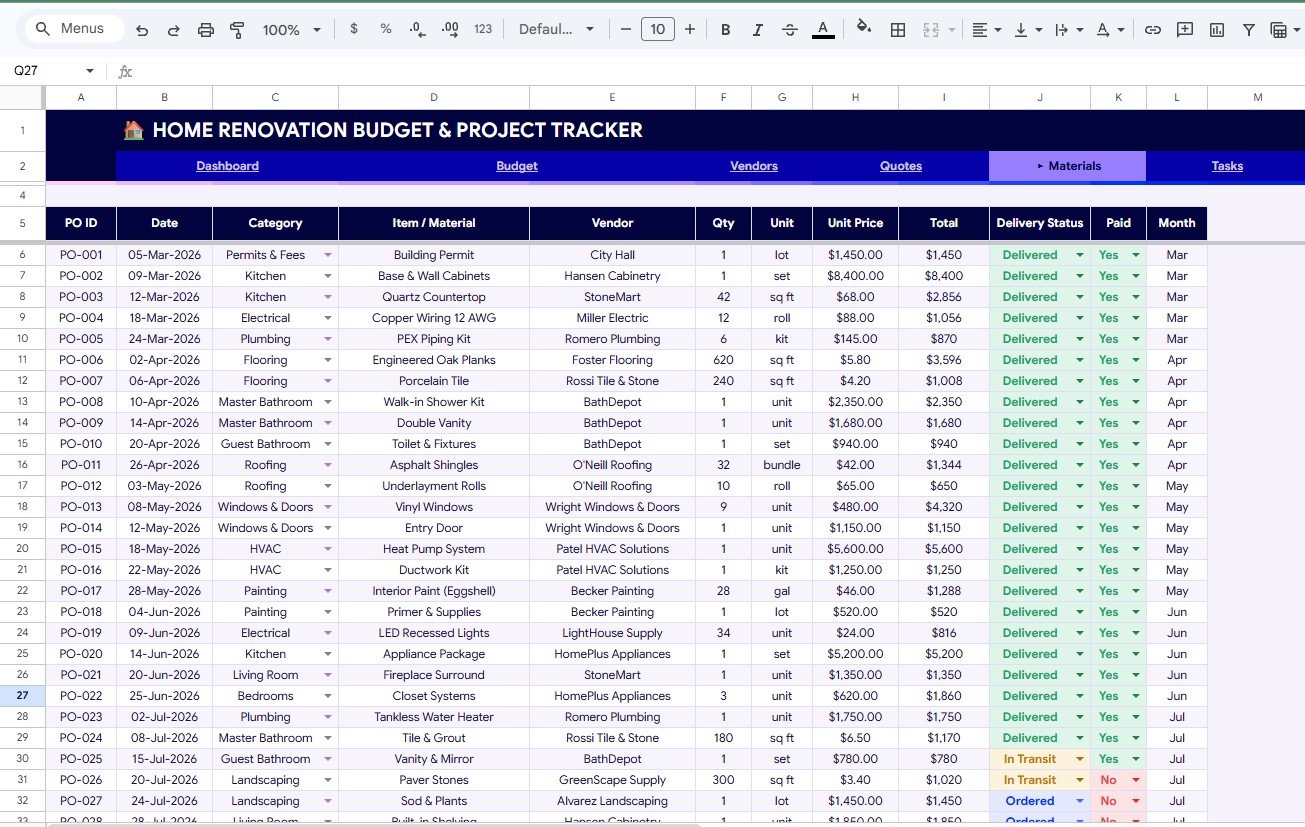
Task: Increase decimal places icon
Action: pyautogui.click(x=450, y=29)
